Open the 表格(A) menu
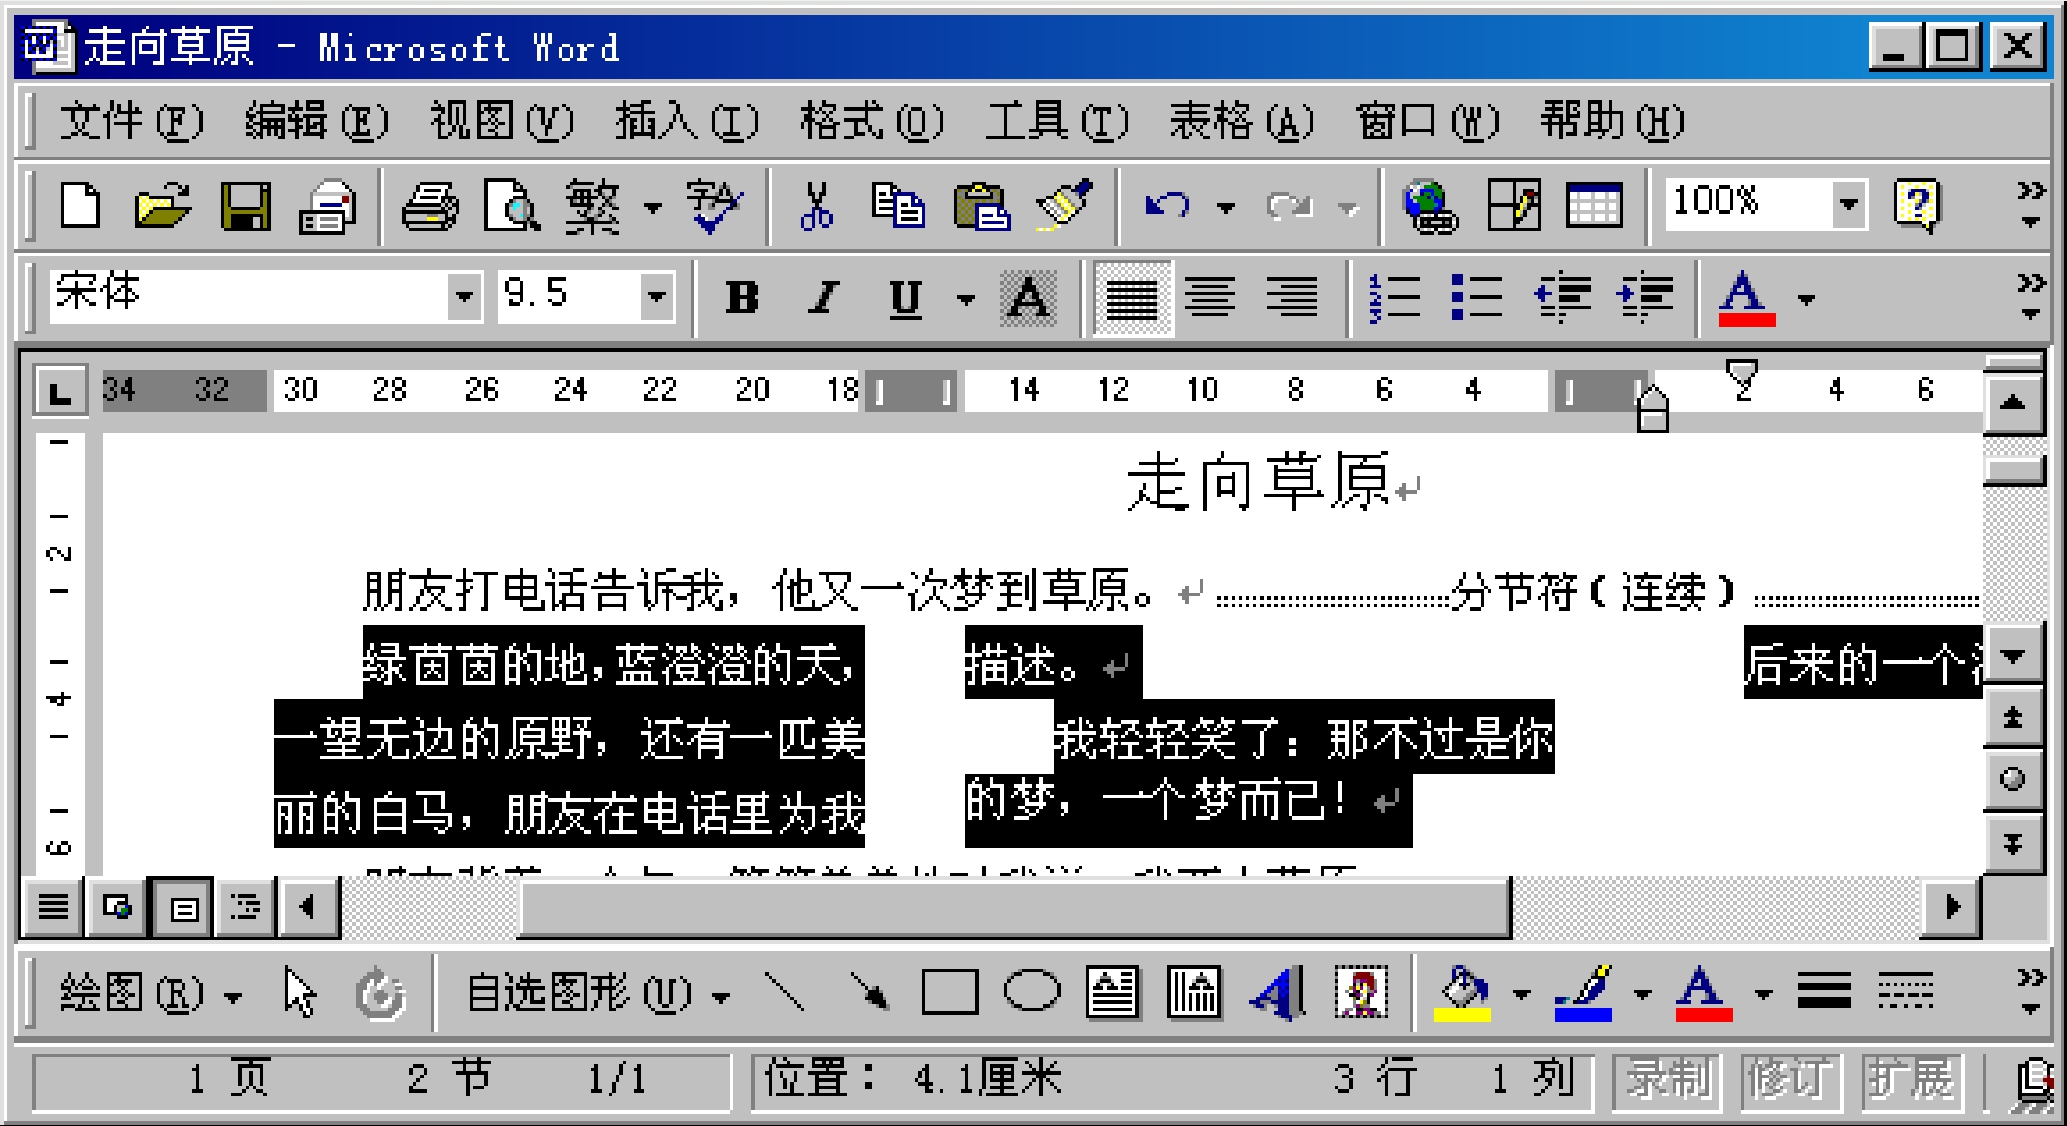The width and height of the screenshot is (2067, 1126). point(1241,122)
